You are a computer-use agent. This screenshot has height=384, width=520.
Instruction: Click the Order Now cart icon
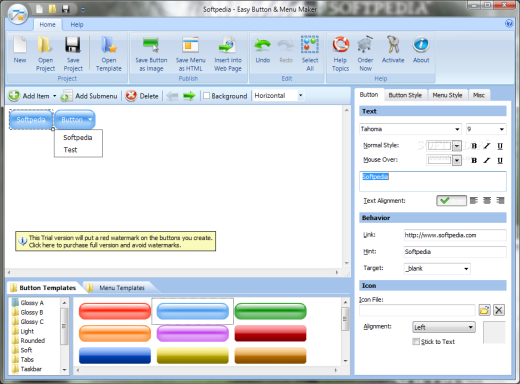[x=365, y=44]
